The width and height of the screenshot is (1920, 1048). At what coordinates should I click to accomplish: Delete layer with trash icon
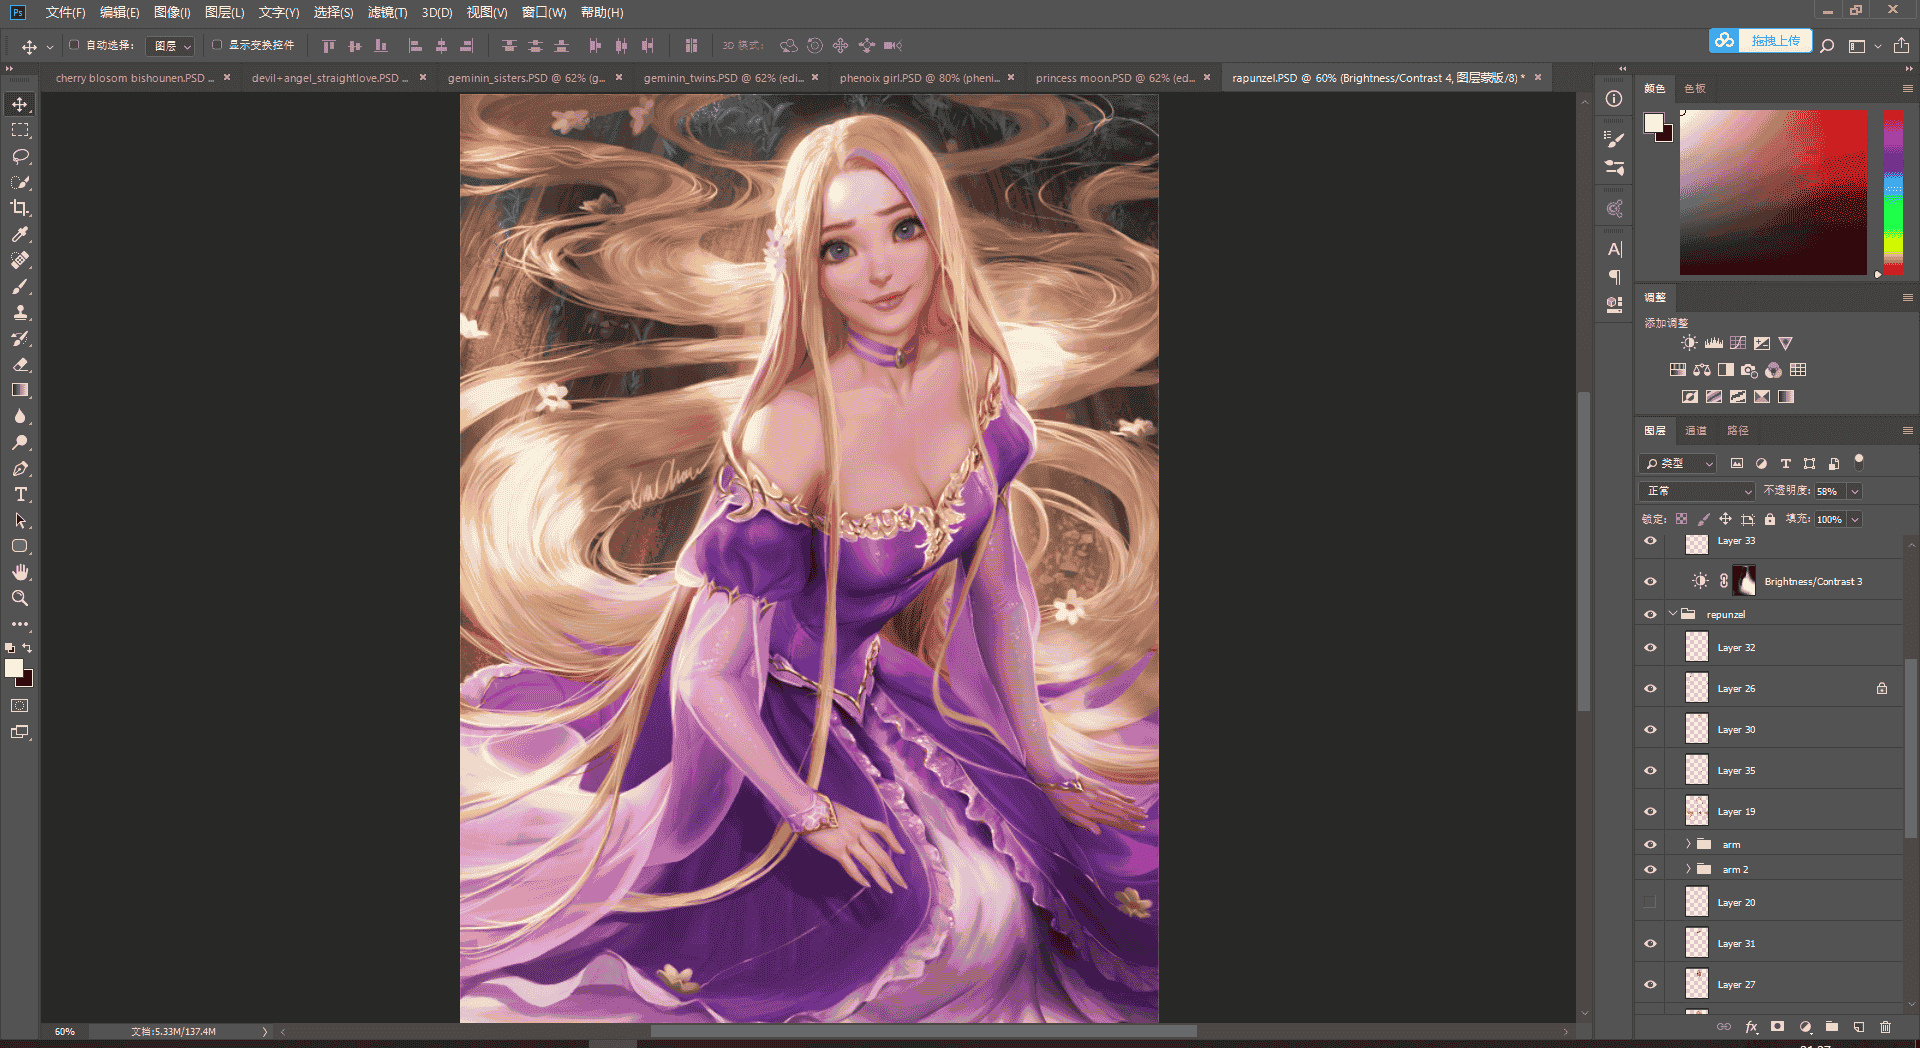pyautogui.click(x=1885, y=1027)
